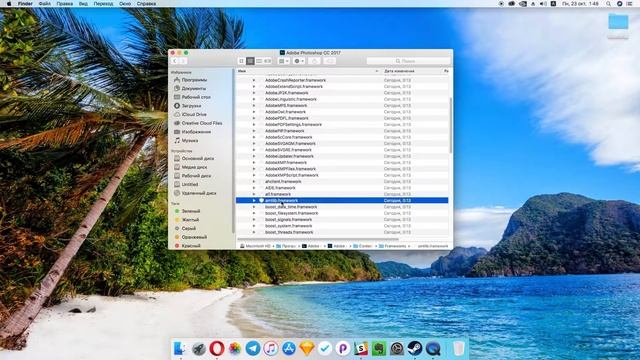Expand AdobeExtendScript.framework disclosure triangle

pos(253,87)
